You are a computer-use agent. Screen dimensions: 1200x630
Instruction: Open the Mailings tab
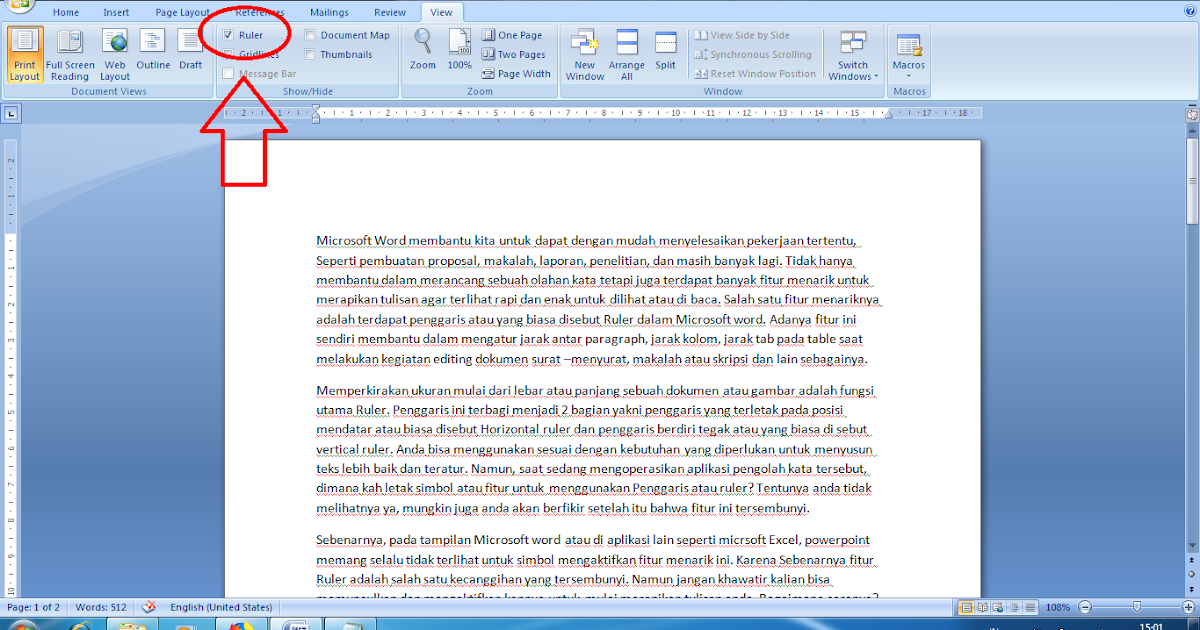[x=329, y=12]
